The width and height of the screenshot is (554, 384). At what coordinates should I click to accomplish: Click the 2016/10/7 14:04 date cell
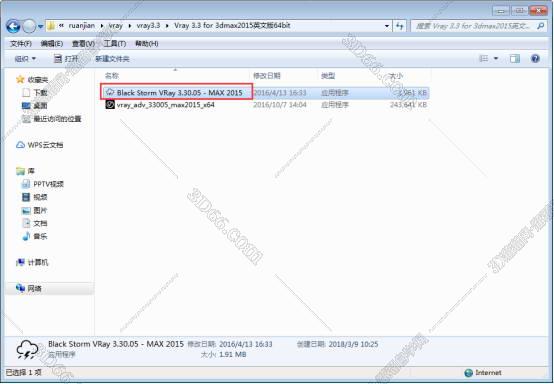point(280,105)
